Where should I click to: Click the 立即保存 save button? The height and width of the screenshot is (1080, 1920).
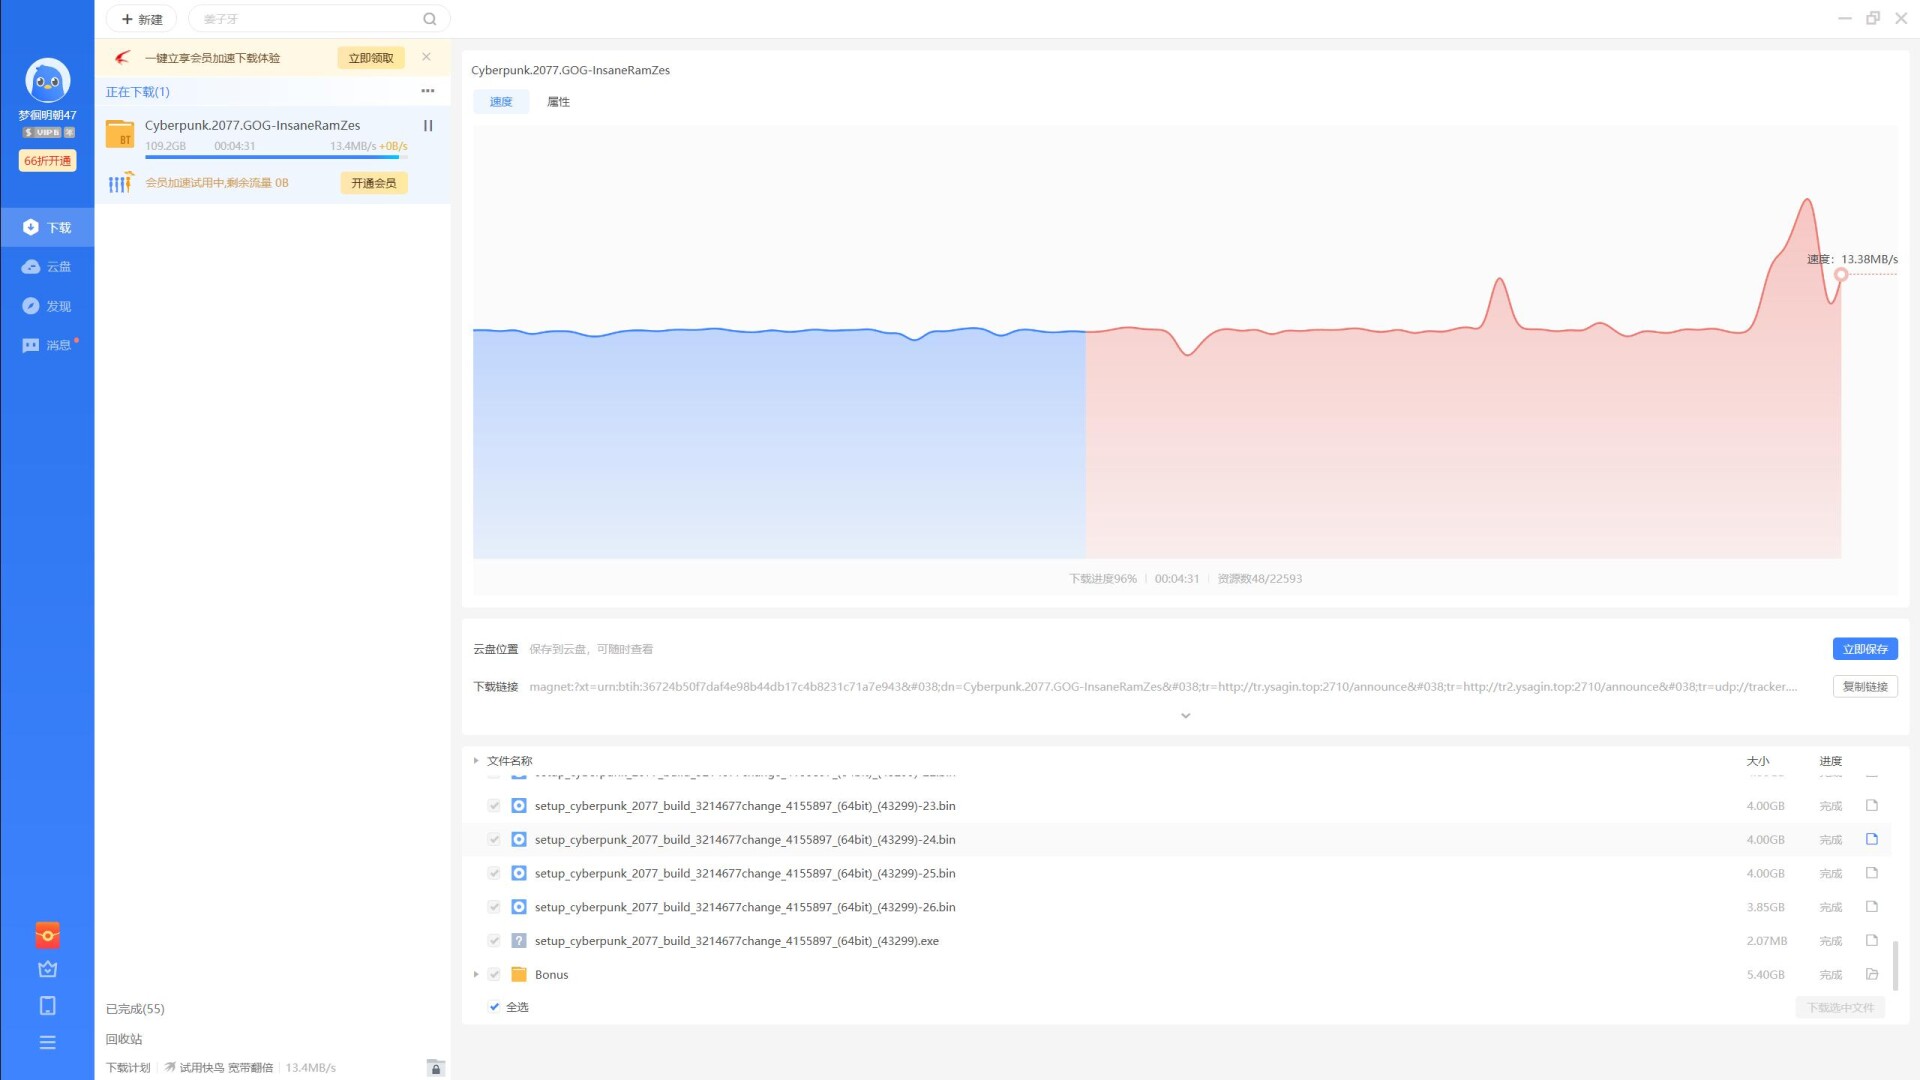click(1864, 649)
